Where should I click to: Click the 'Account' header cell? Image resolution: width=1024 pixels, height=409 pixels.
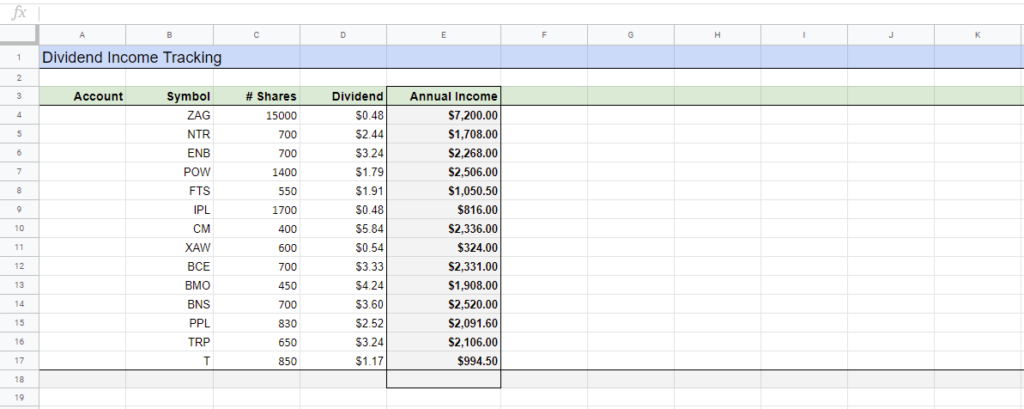coord(82,97)
